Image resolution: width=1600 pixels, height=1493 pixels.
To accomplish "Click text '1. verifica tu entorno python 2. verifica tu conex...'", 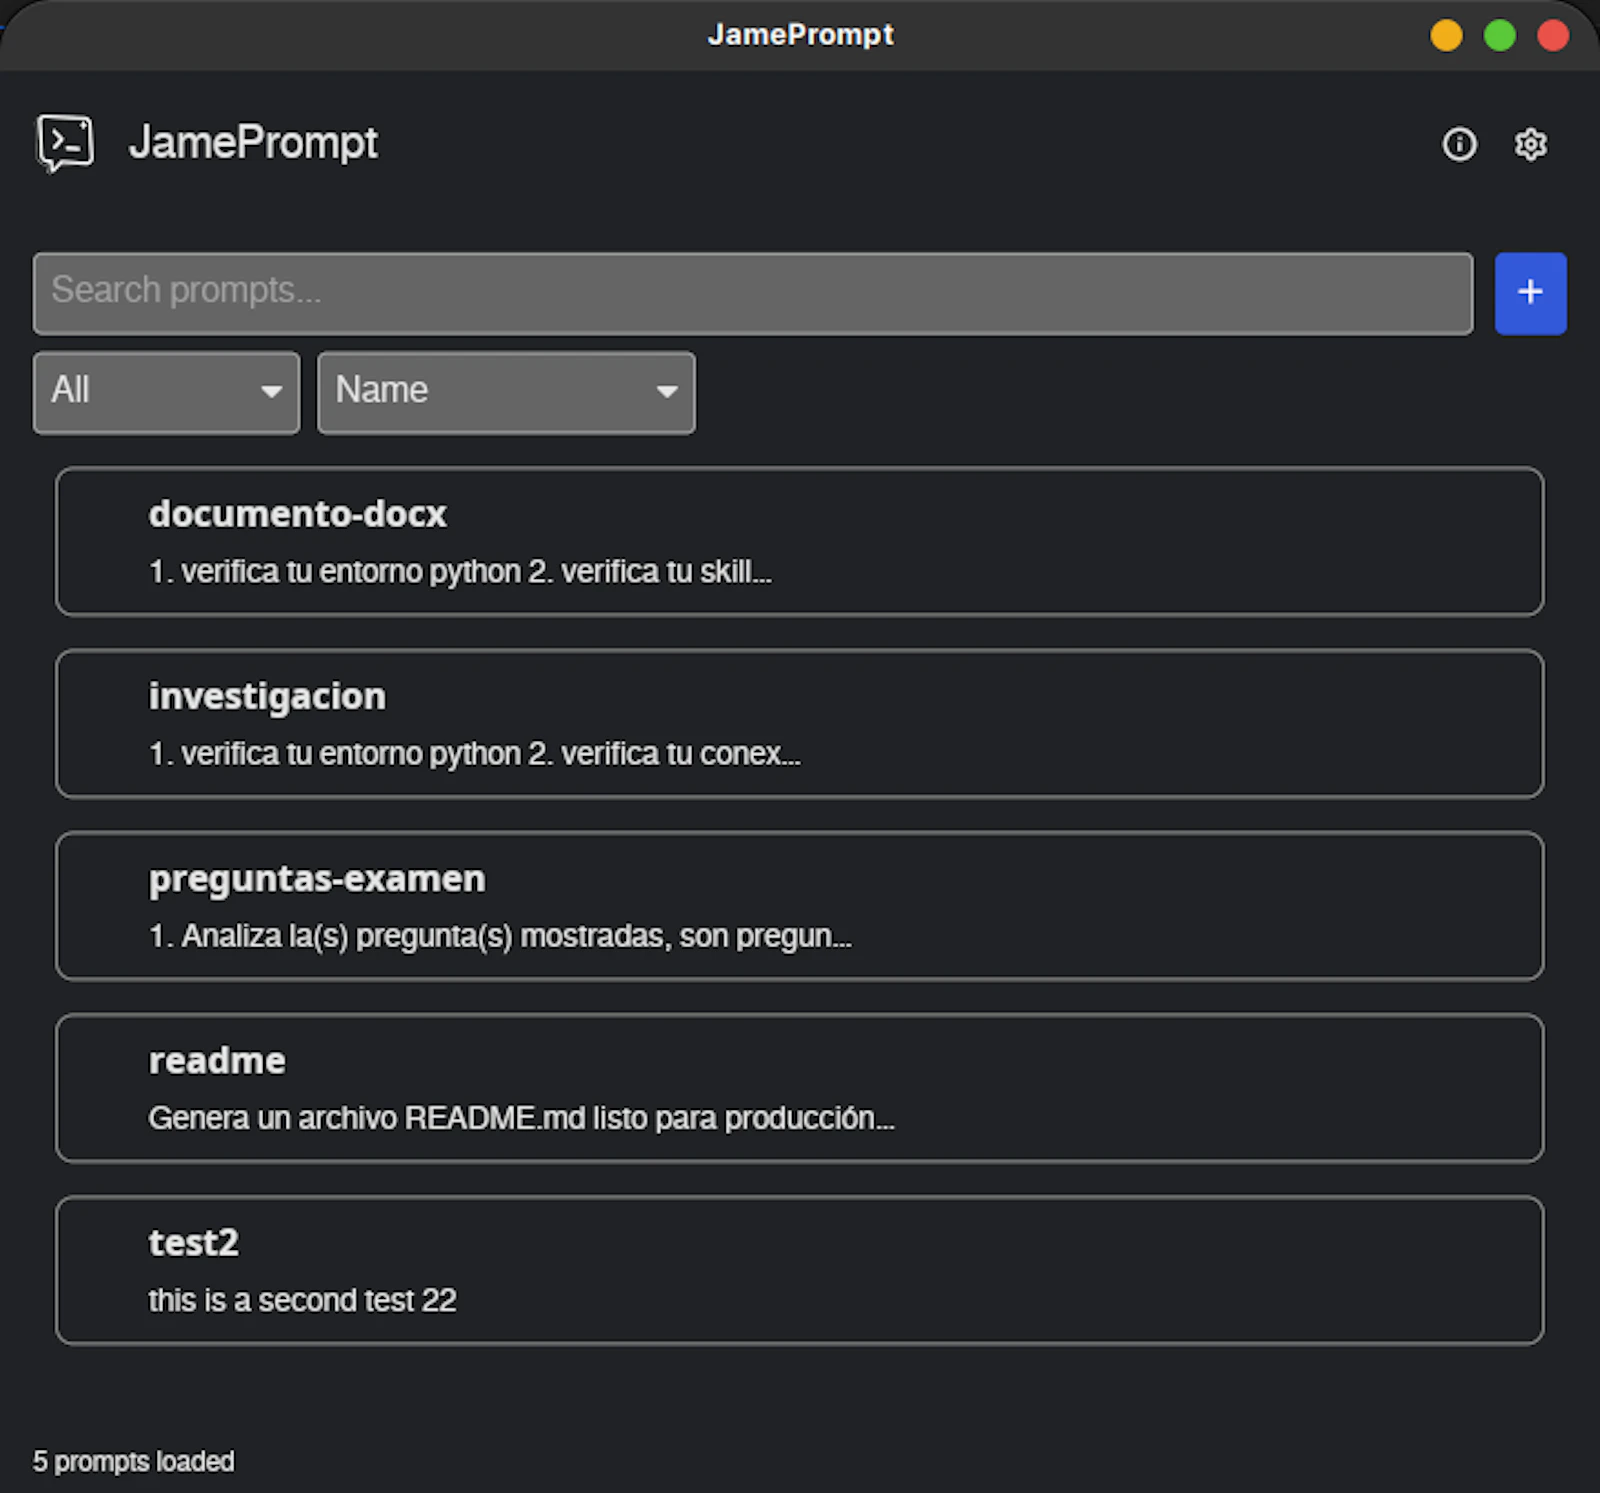I will coord(474,753).
